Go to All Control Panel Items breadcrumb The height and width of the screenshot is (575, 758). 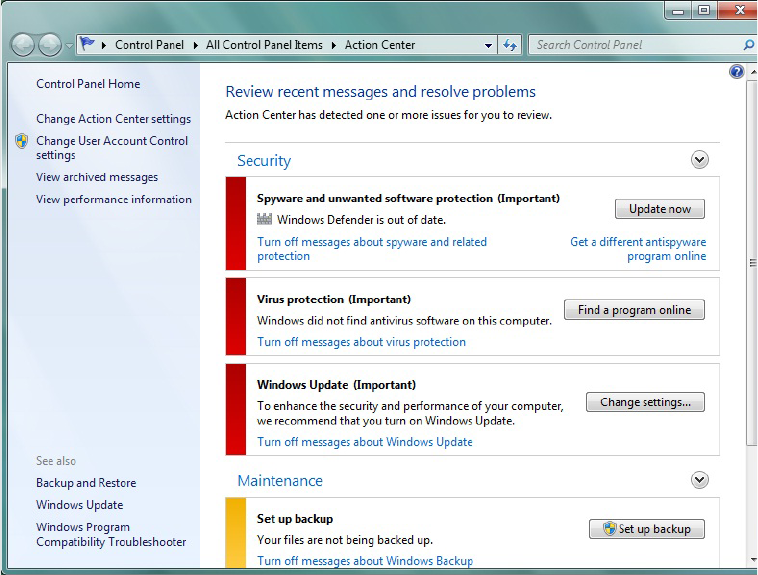point(264,45)
